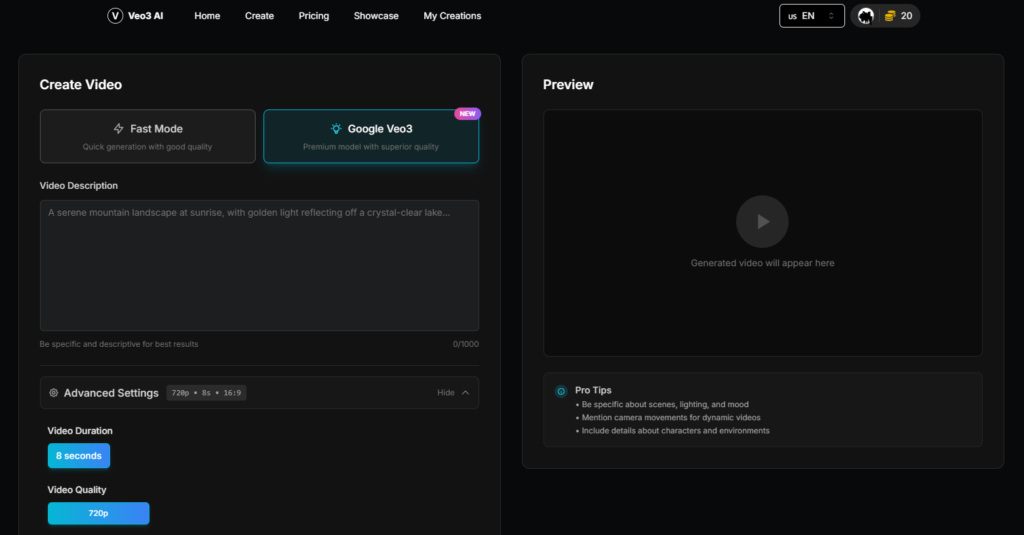Viewport: 1024px width, 535px height.
Task: Choose the 720p video quality
Action: coord(99,513)
